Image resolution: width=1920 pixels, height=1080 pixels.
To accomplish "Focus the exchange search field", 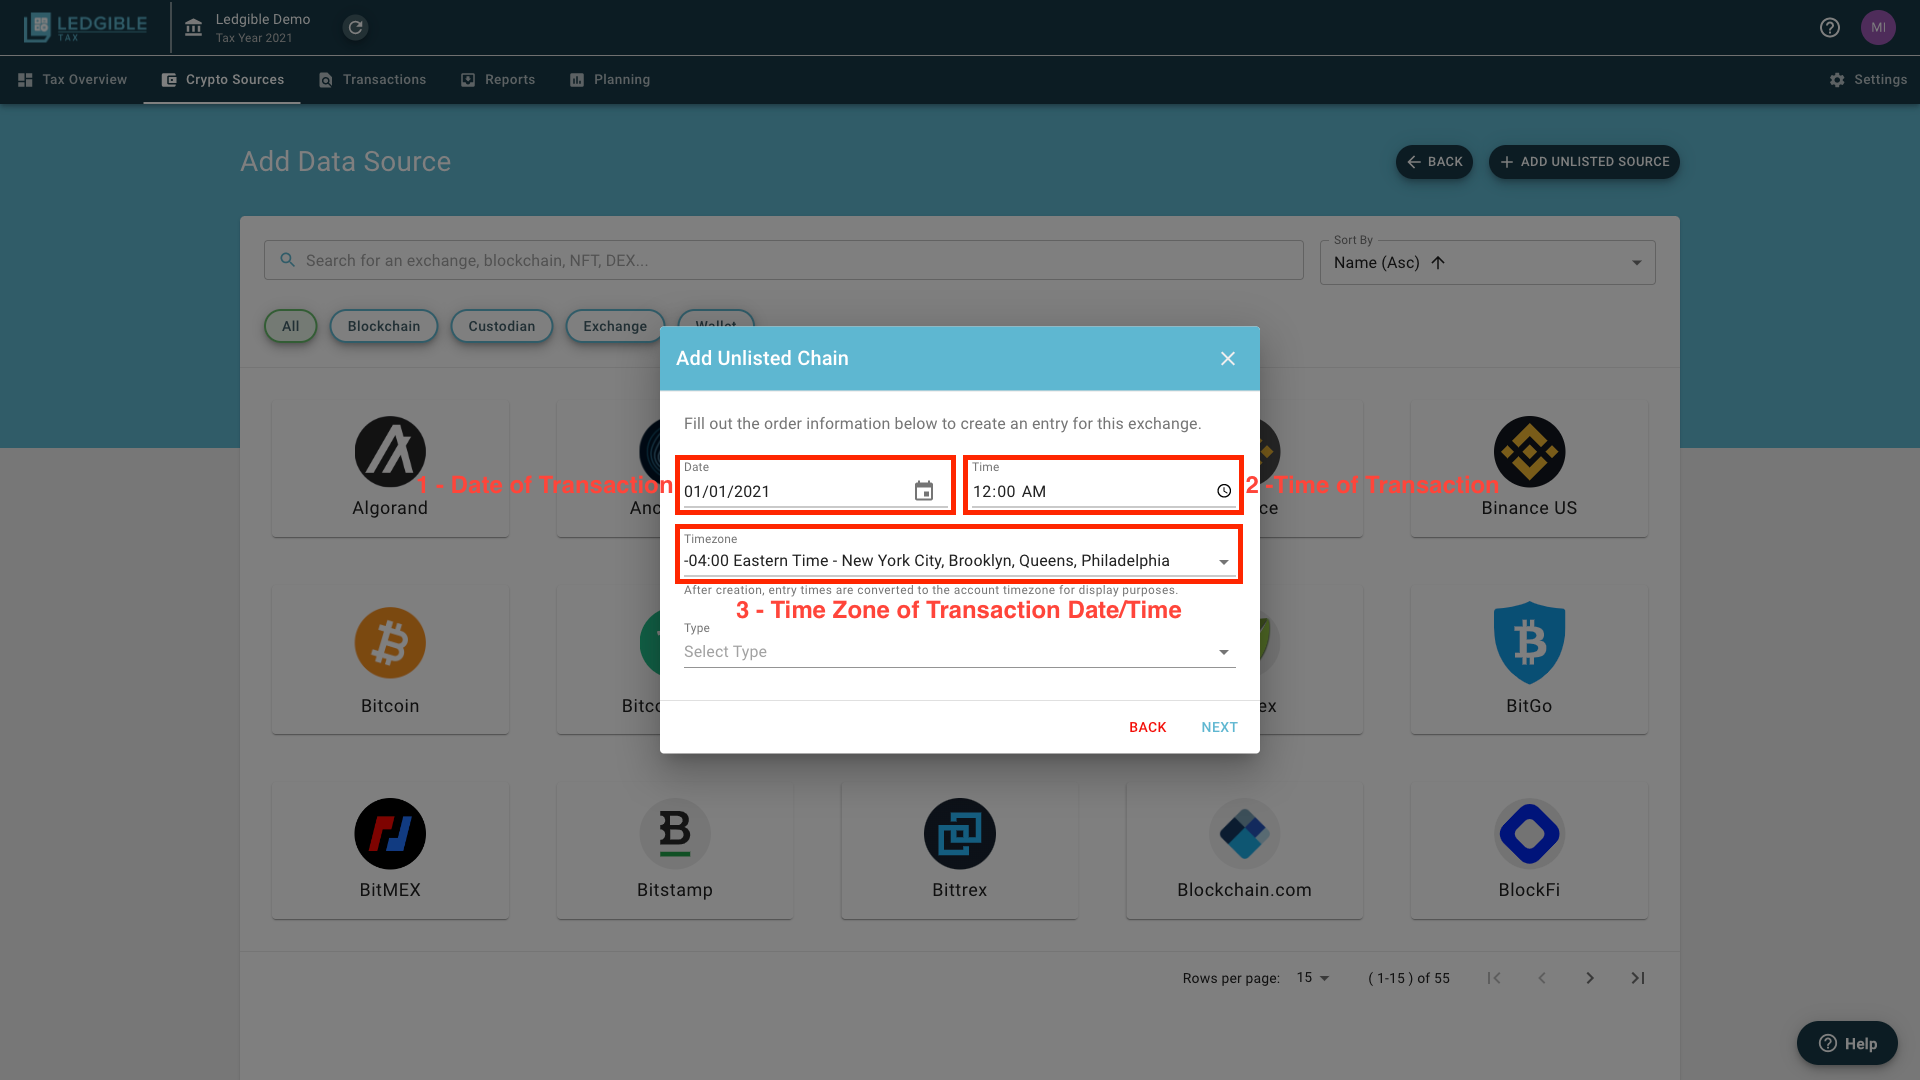I will coord(784,260).
